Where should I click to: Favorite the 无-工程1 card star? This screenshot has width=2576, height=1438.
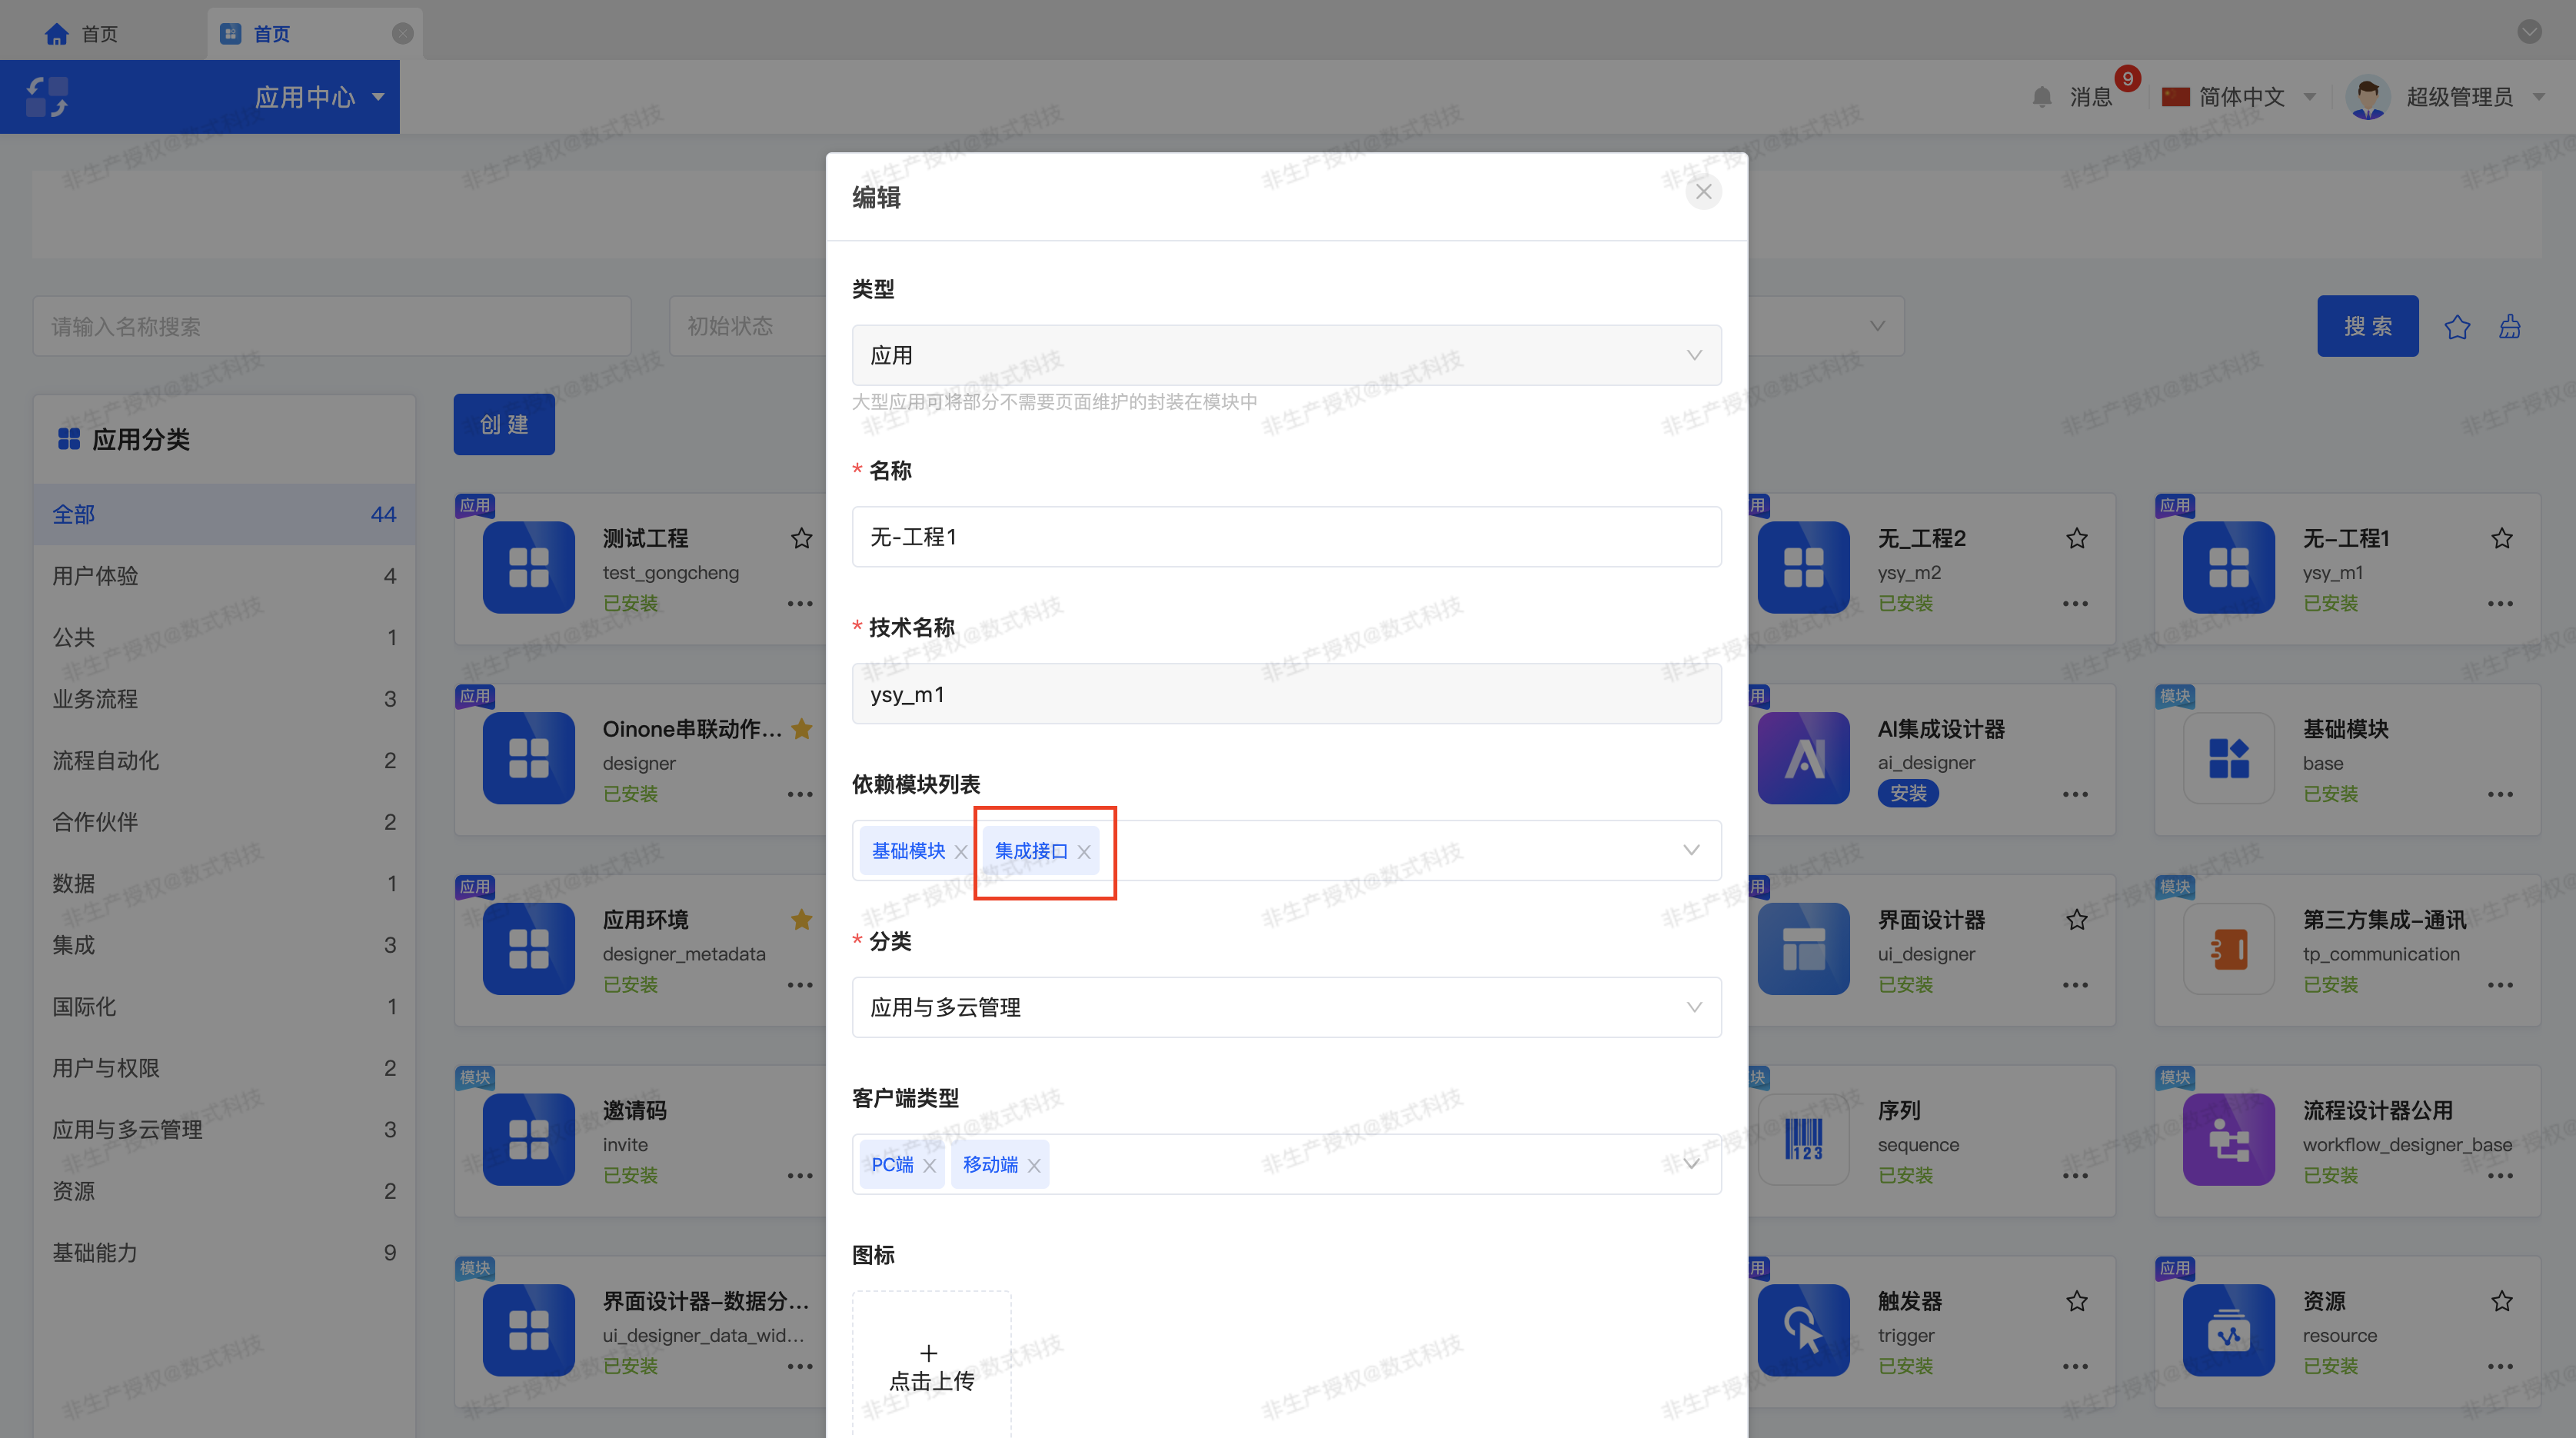[2502, 538]
